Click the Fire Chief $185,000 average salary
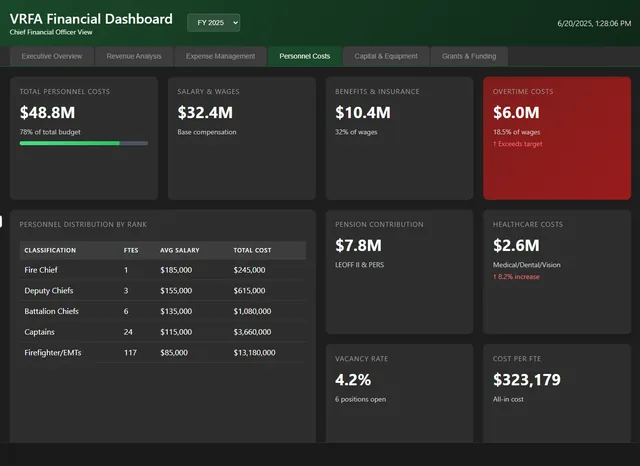 pyautogui.click(x=176, y=270)
